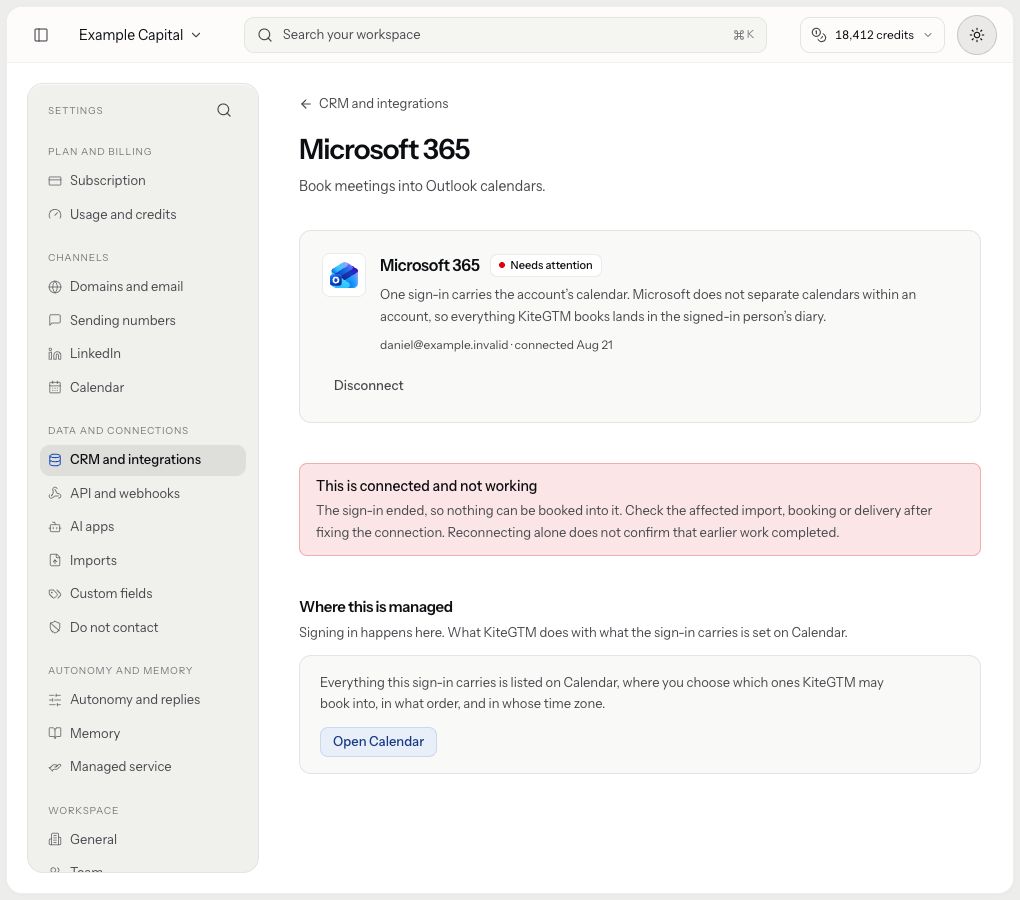This screenshot has height=900, width=1020.
Task: Click the 'Where this is managed' heading
Action: click(376, 607)
